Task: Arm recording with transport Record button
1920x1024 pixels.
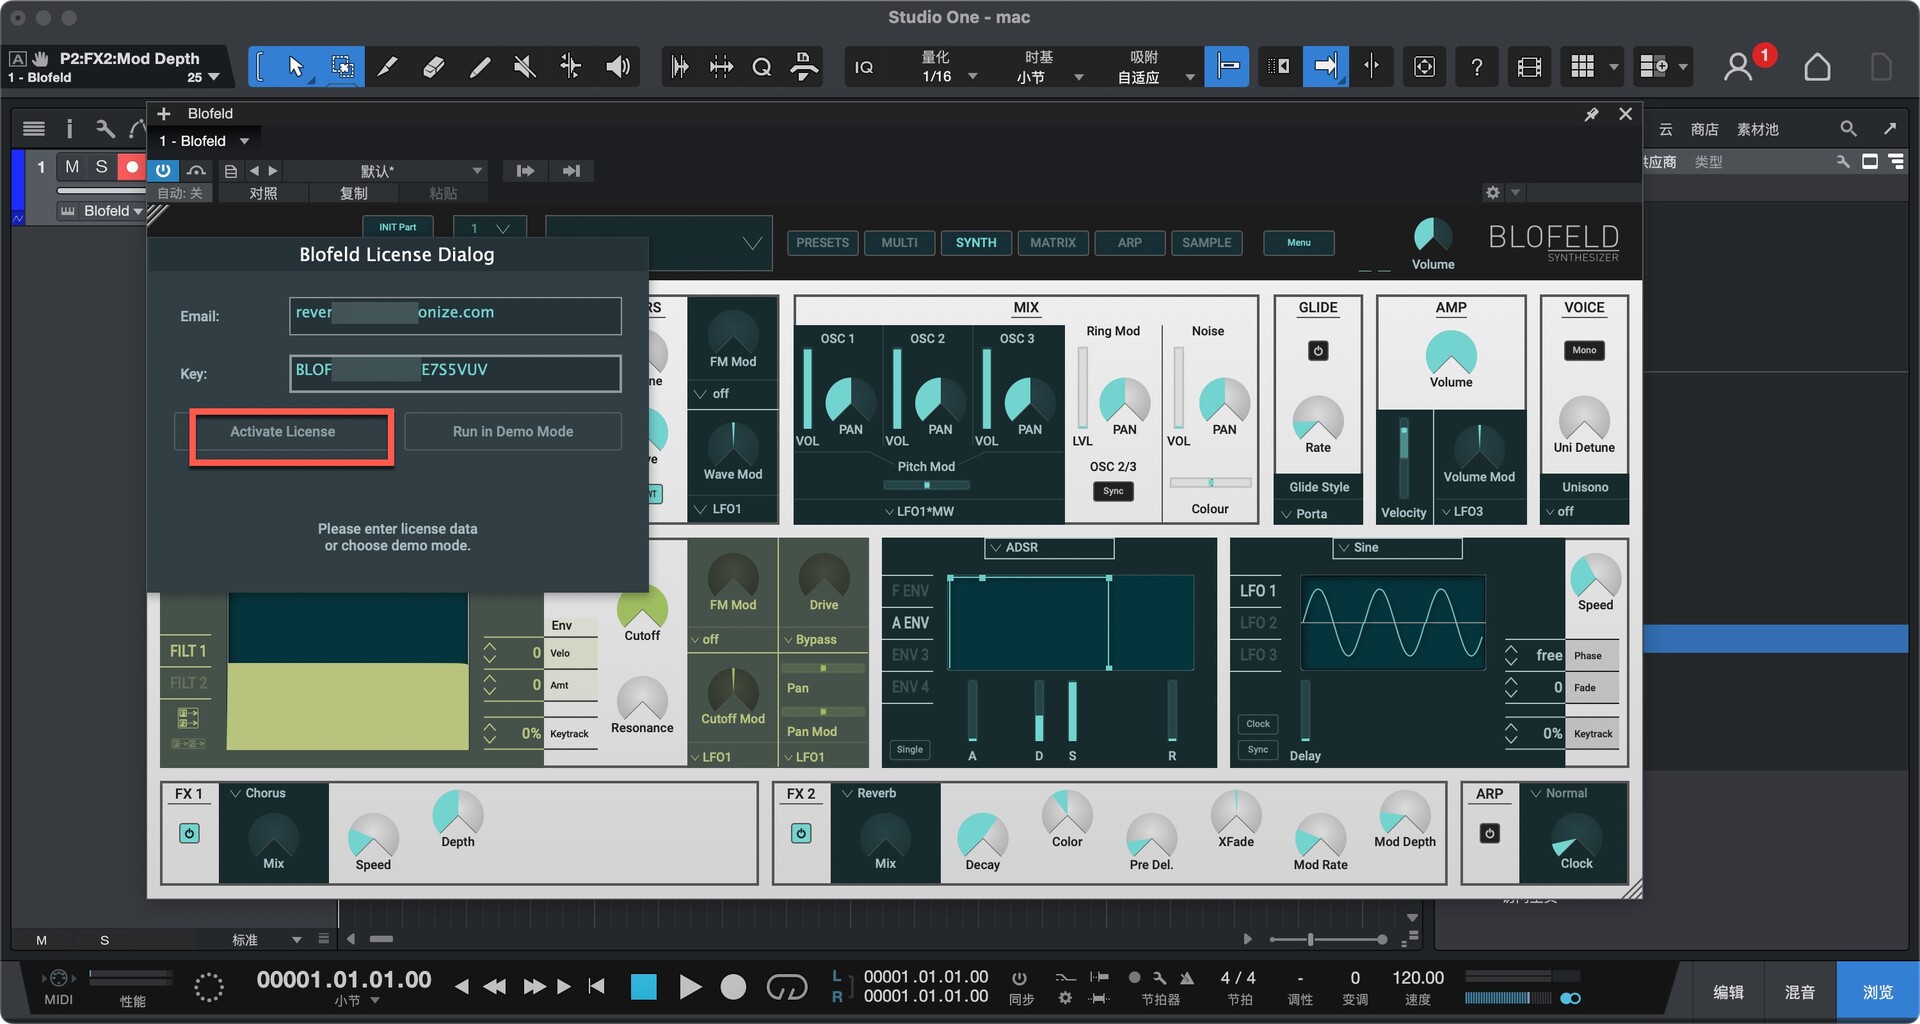Action: (733, 987)
